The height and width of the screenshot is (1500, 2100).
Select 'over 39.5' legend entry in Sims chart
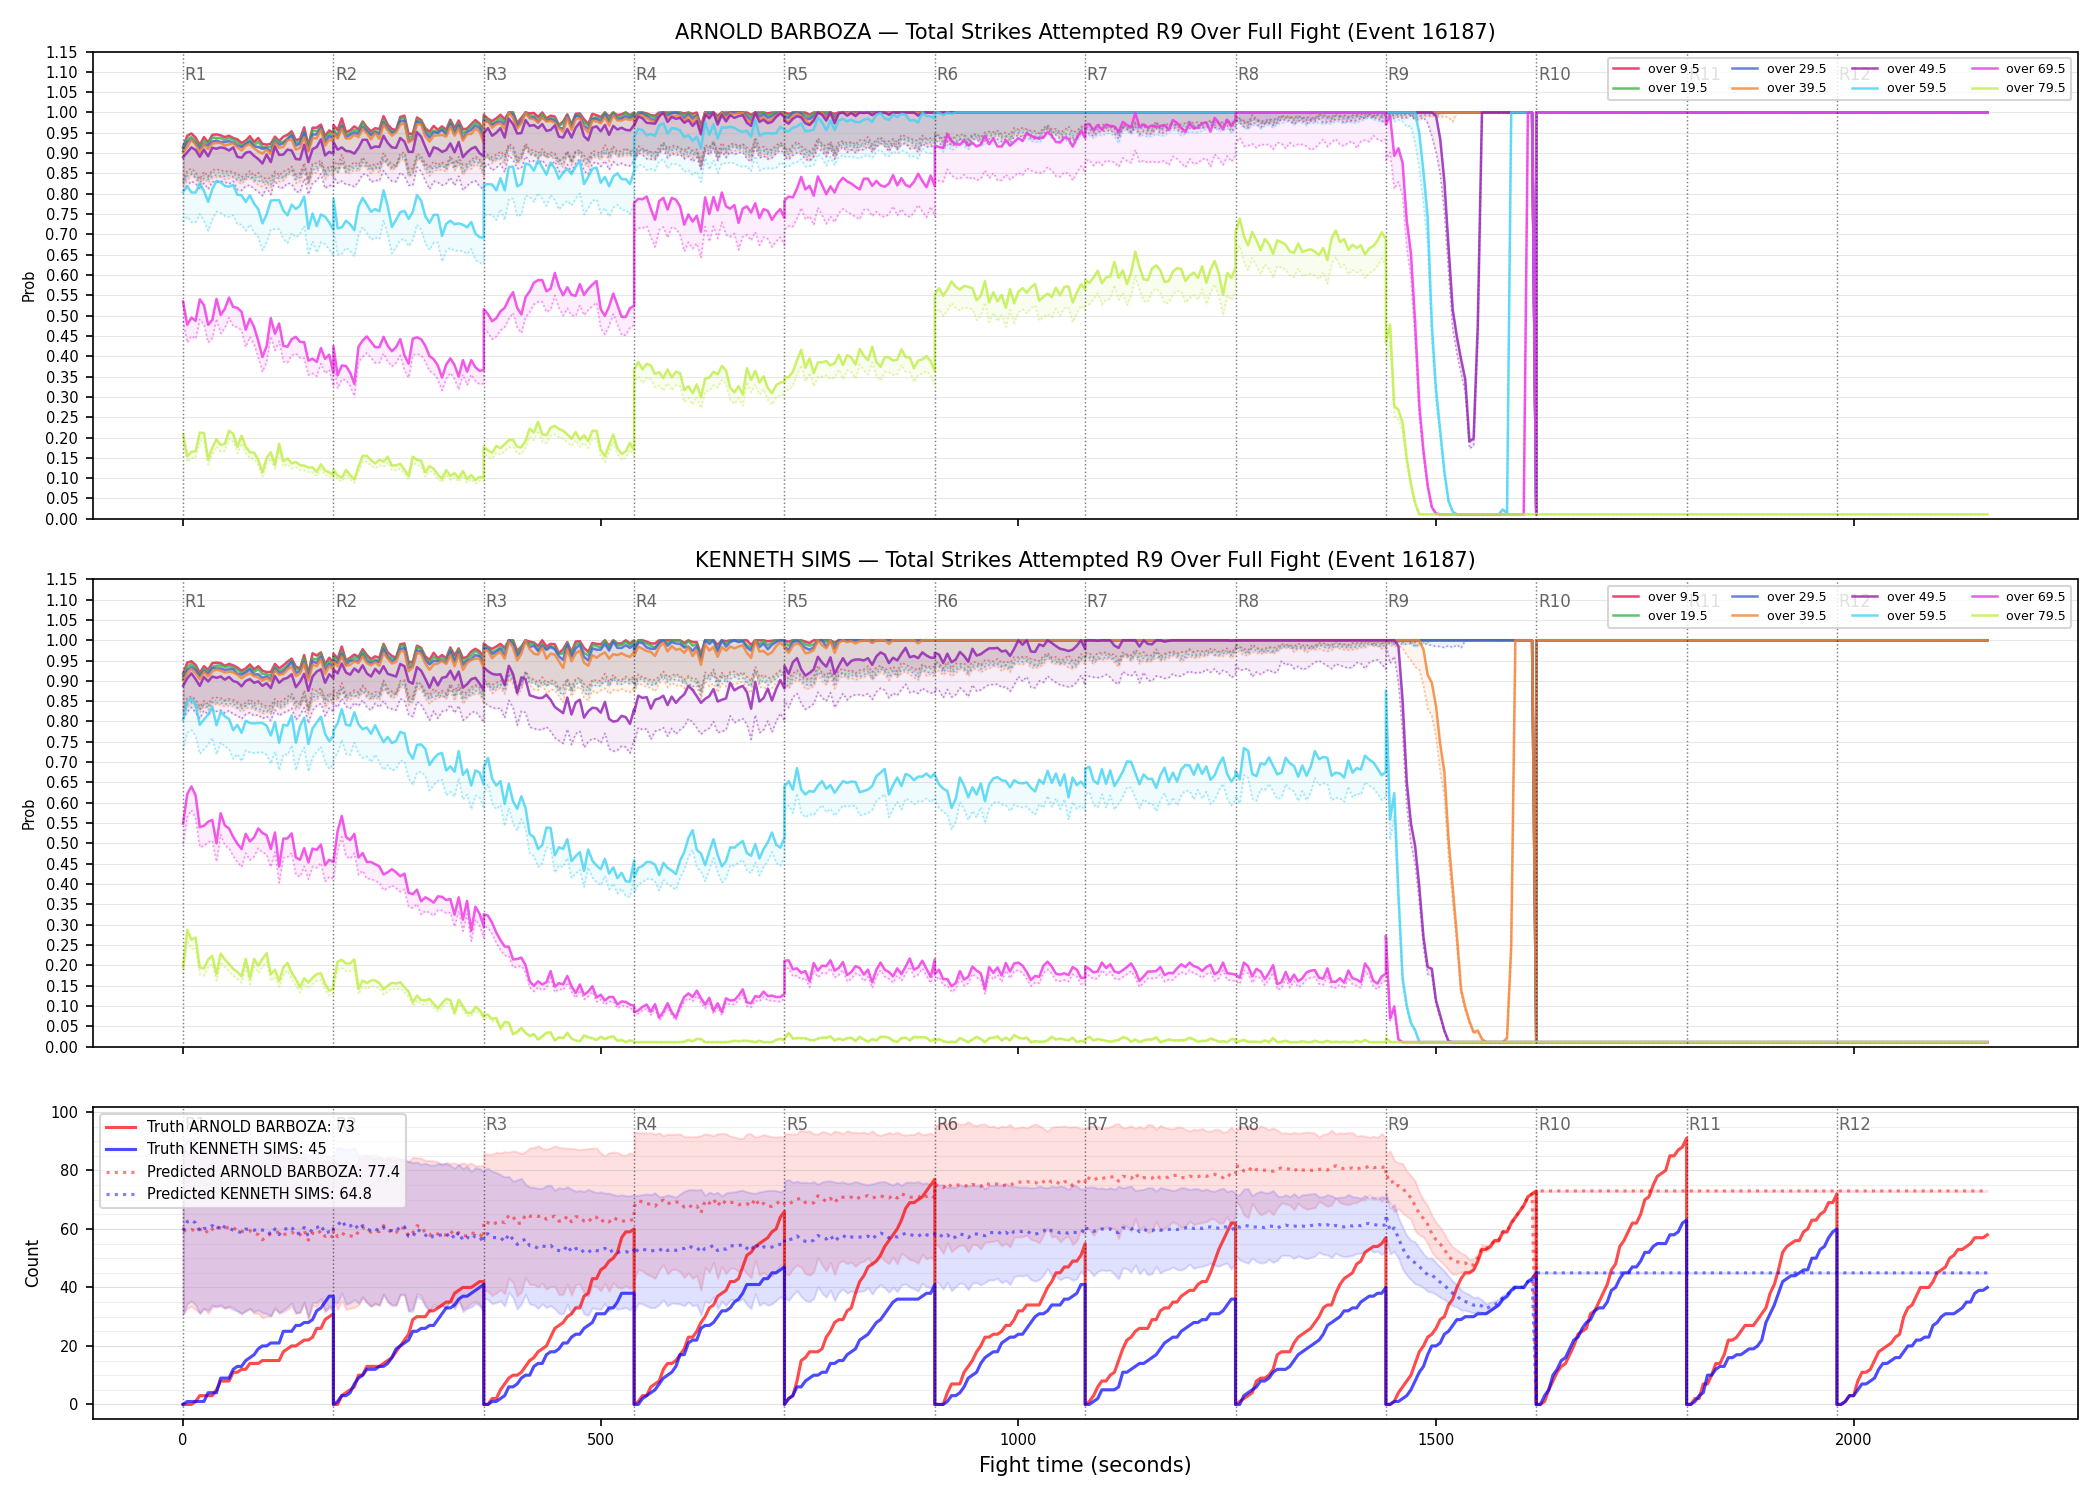click(x=1779, y=616)
